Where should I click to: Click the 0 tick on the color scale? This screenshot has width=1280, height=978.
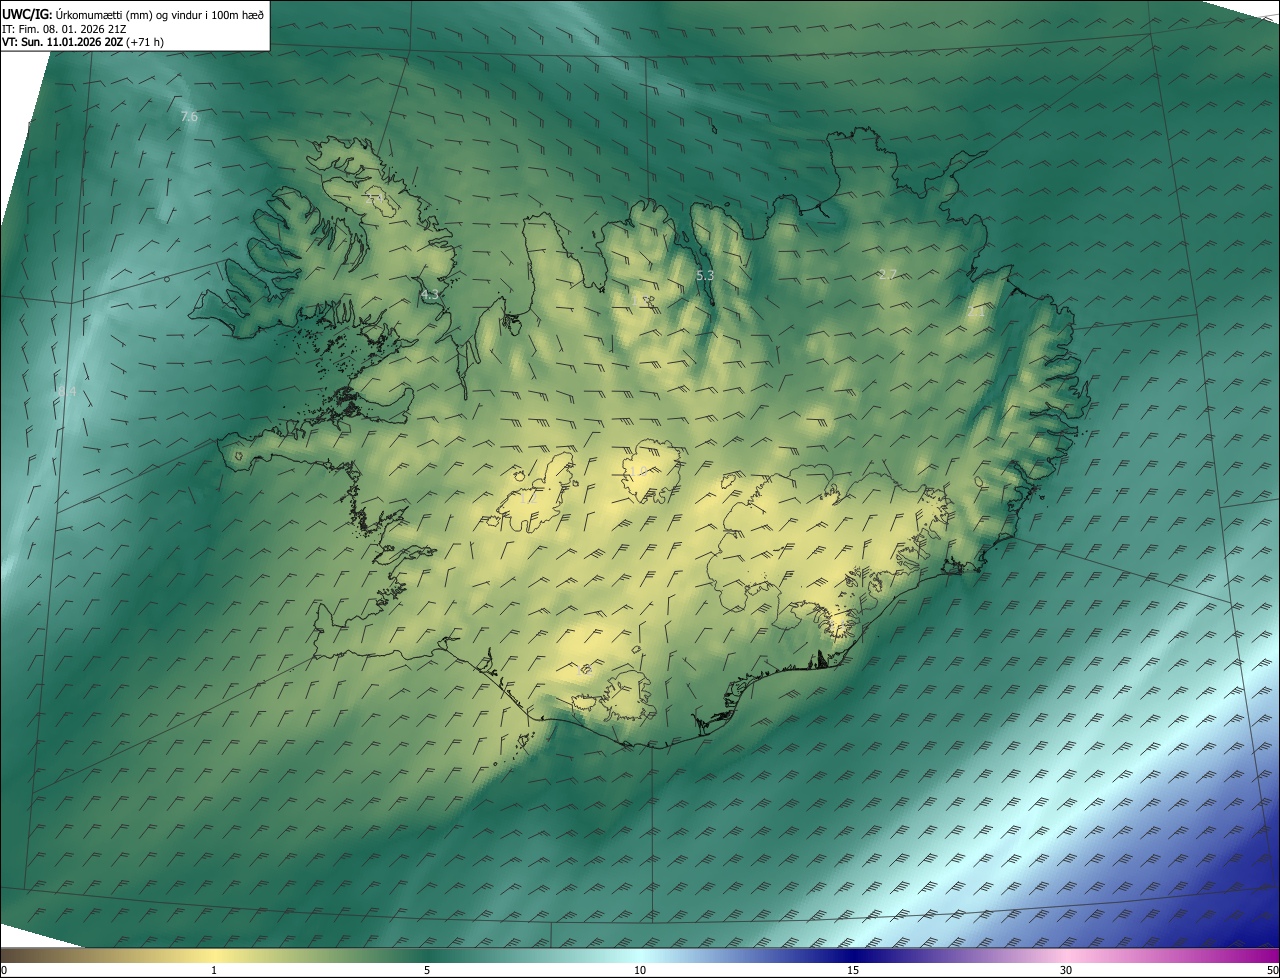point(4,970)
